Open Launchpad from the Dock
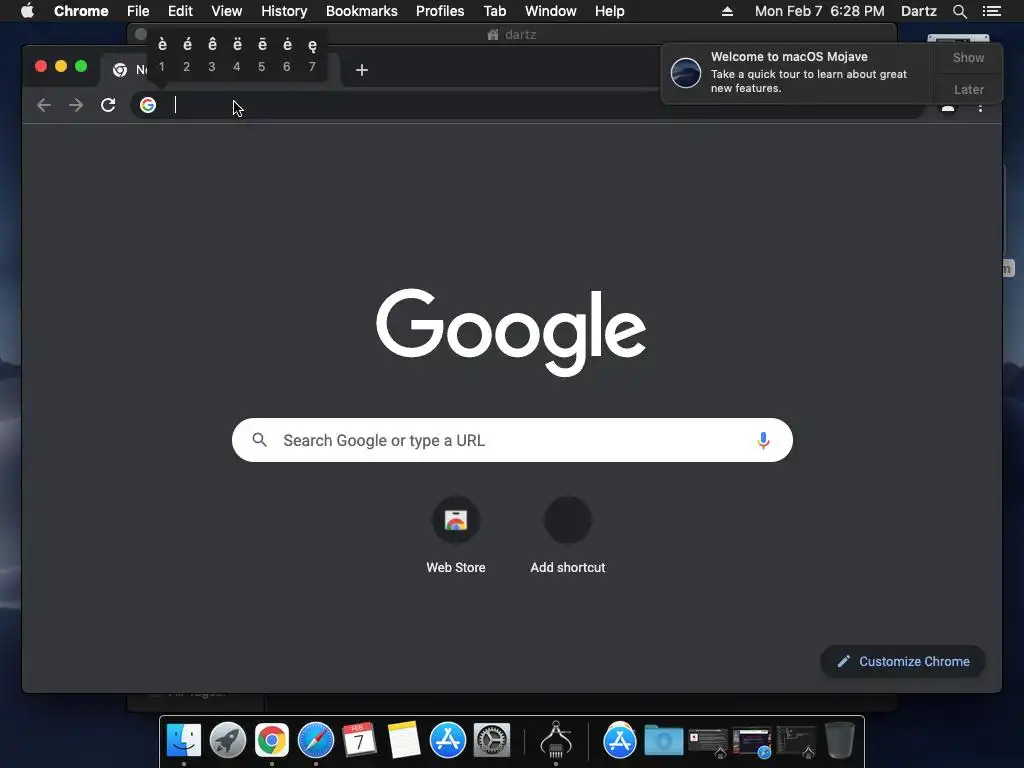The image size is (1024, 768). tap(228, 741)
